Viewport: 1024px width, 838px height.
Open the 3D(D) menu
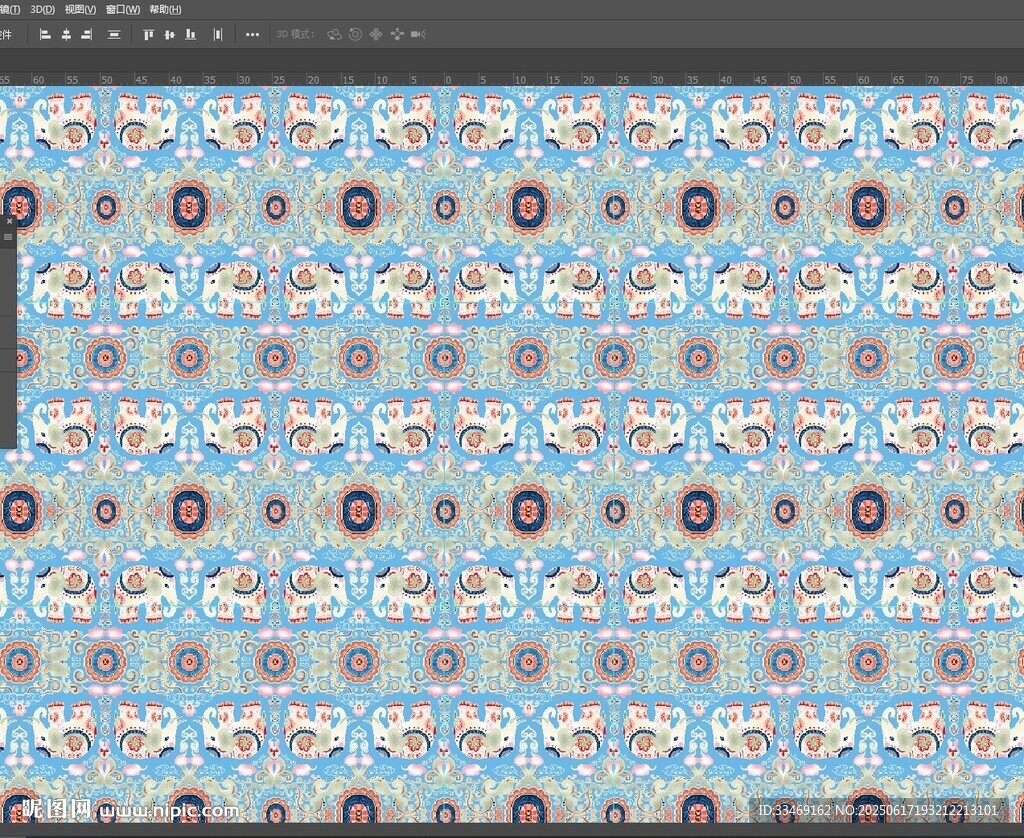click(x=43, y=9)
